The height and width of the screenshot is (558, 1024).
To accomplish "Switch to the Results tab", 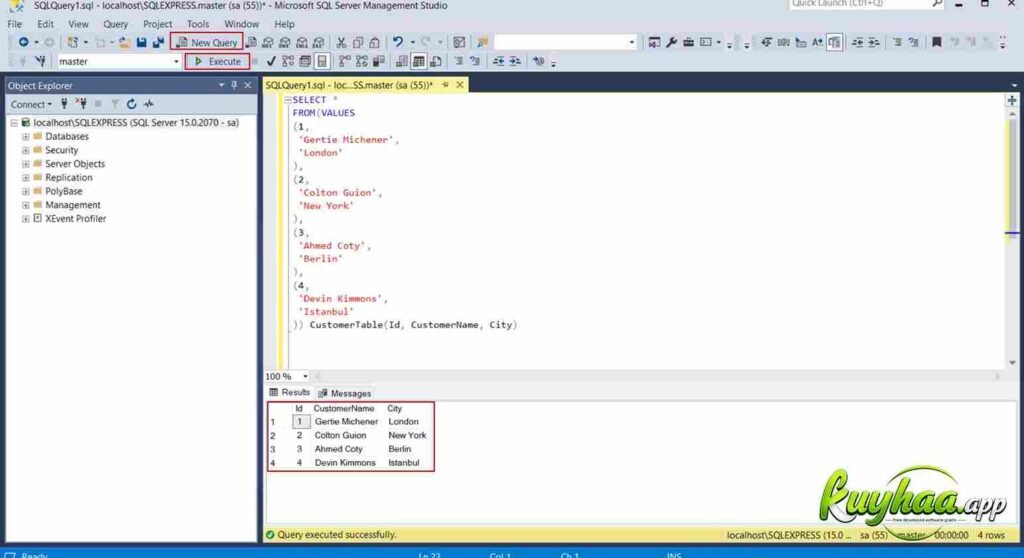I will click(290, 393).
